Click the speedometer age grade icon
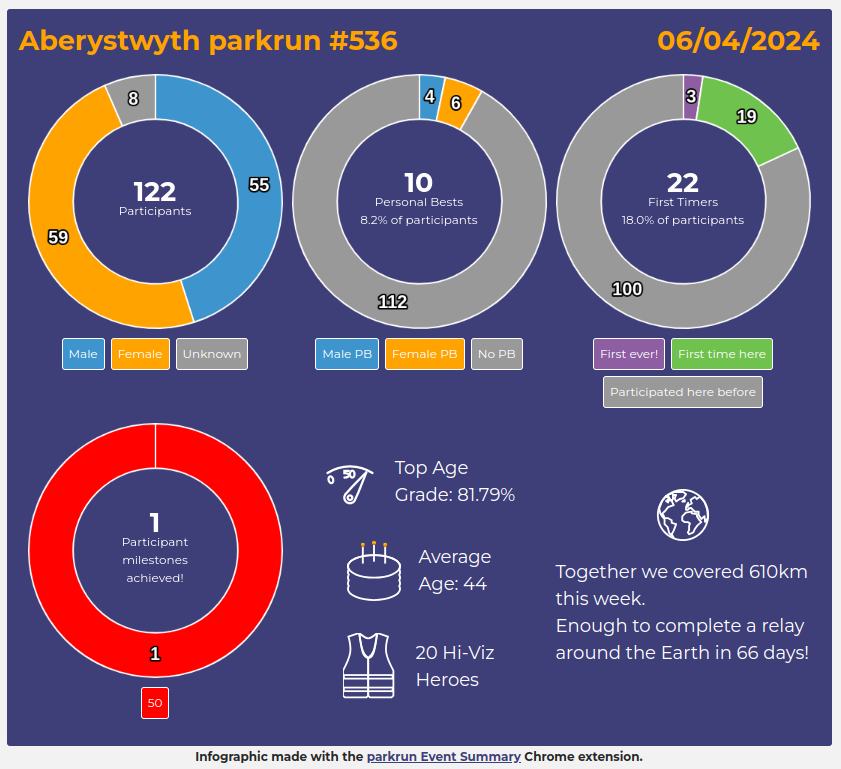This screenshot has height=769, width=841. pyautogui.click(x=350, y=484)
